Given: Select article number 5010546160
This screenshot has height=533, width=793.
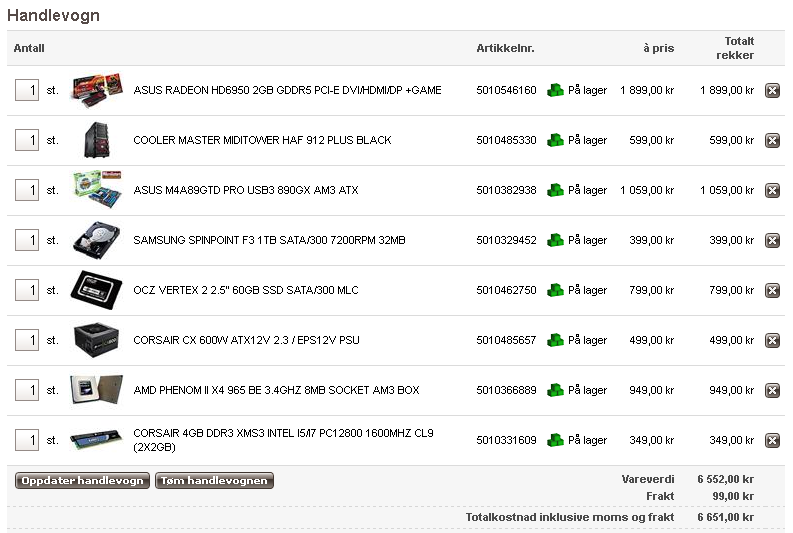Looking at the screenshot, I should tap(506, 90).
